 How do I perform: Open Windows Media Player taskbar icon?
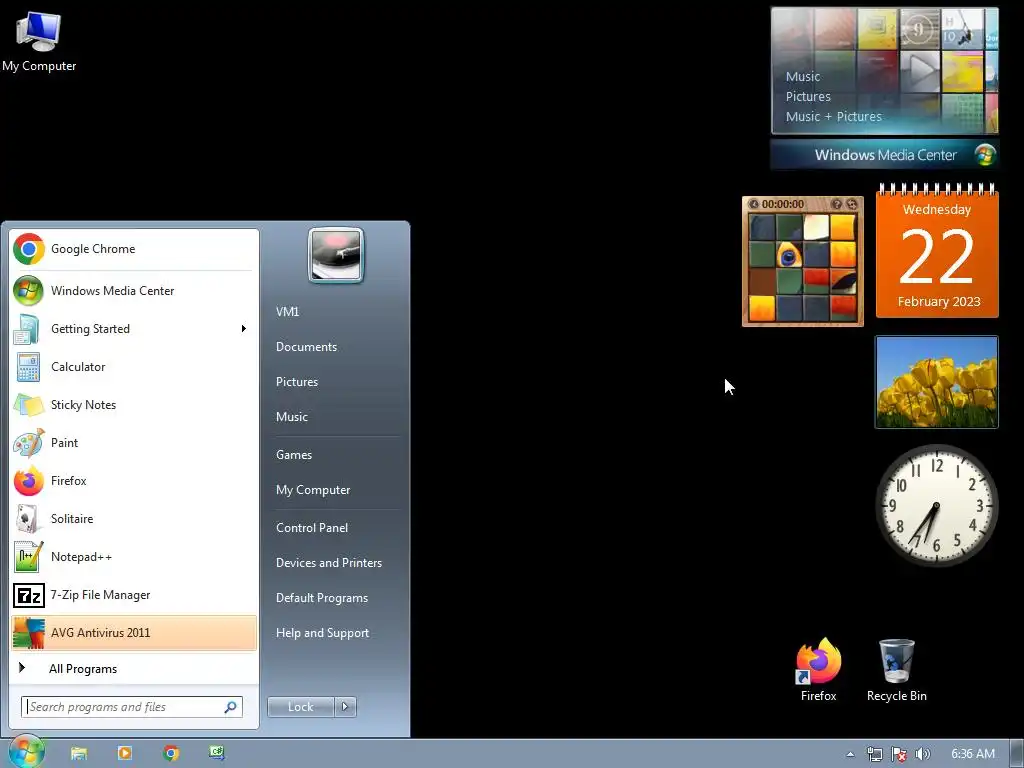(125, 754)
